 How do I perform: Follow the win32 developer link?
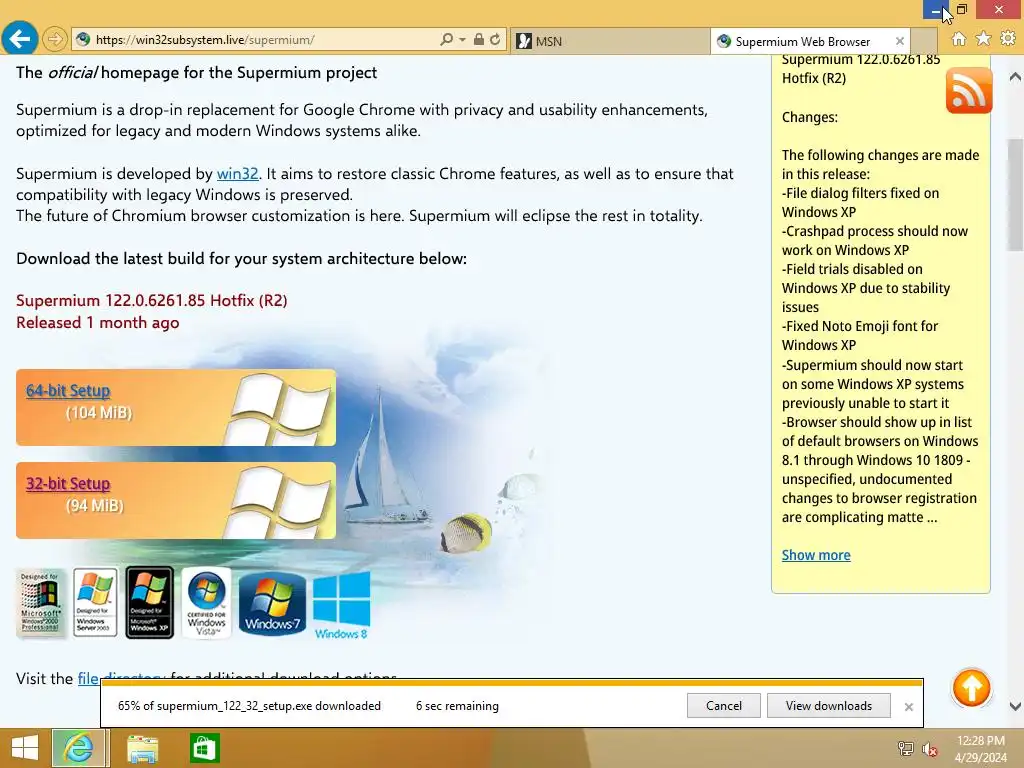[237, 174]
